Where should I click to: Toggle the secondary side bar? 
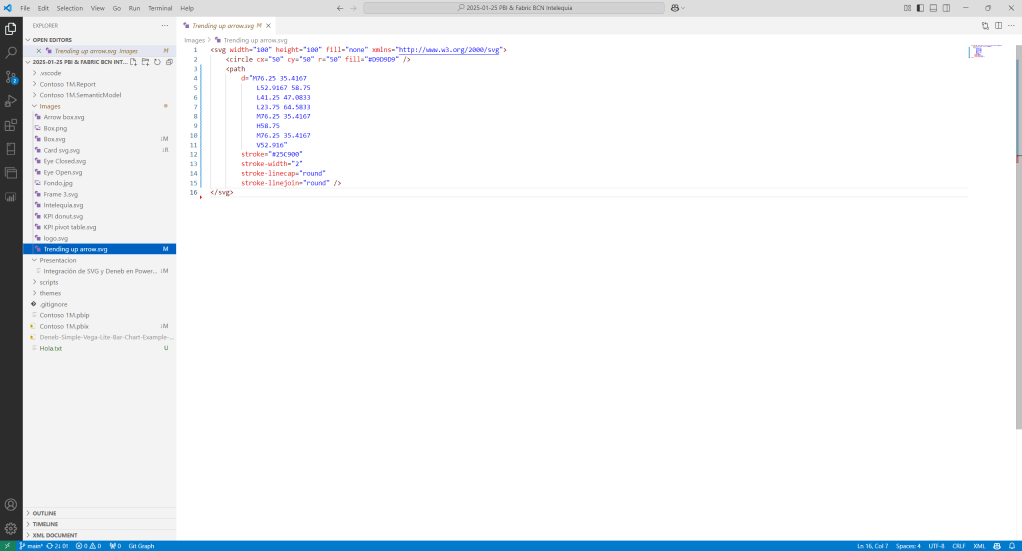coord(946,8)
